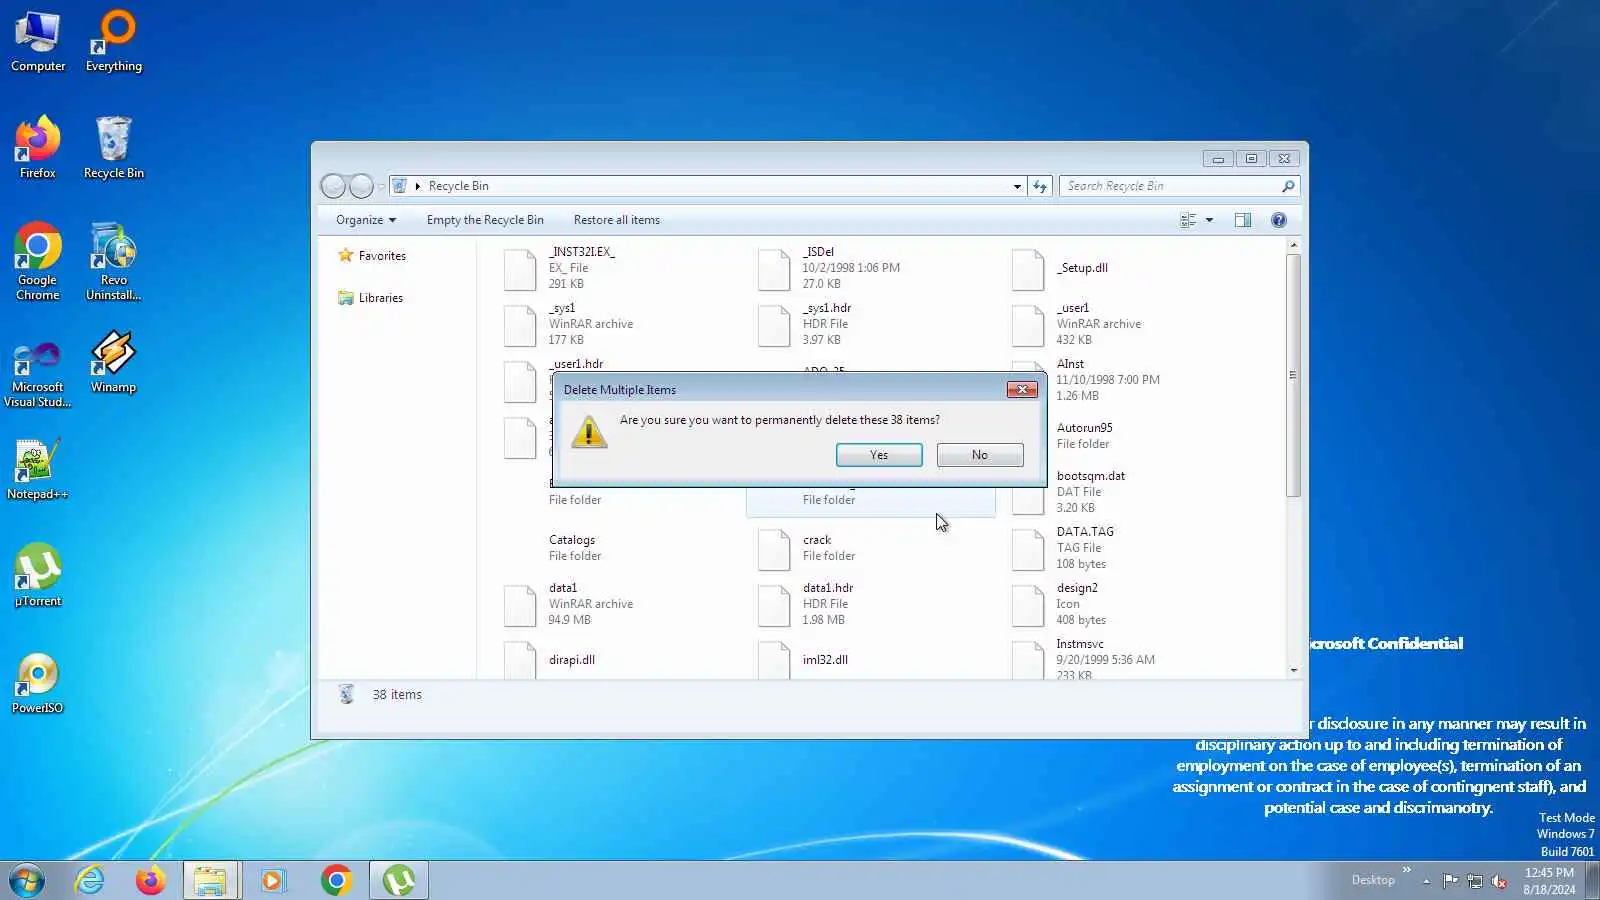Select the _user1 WinRAR archive
Image resolution: width=1600 pixels, height=900 pixels.
point(1124,324)
